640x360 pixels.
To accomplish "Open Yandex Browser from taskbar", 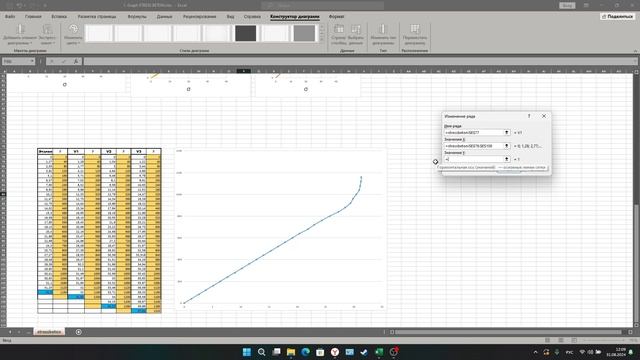I will tap(335, 352).
